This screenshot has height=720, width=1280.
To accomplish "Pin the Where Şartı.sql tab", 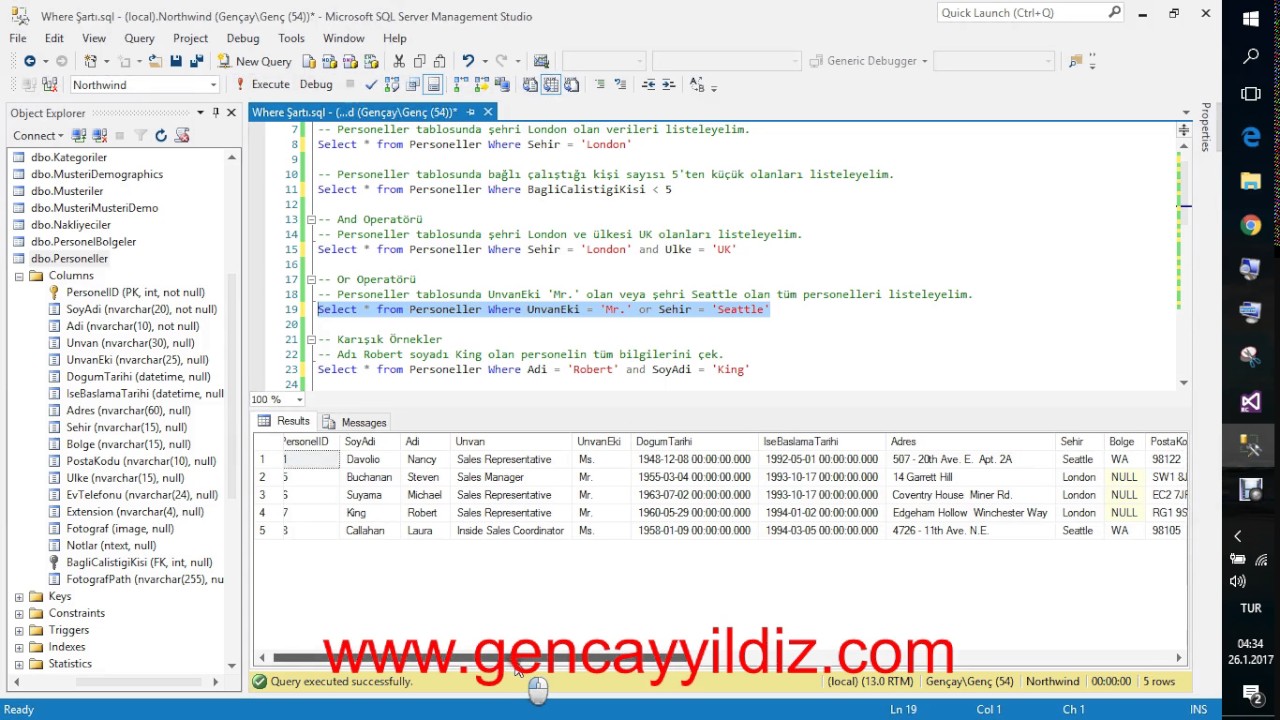I will pyautogui.click(x=470, y=112).
